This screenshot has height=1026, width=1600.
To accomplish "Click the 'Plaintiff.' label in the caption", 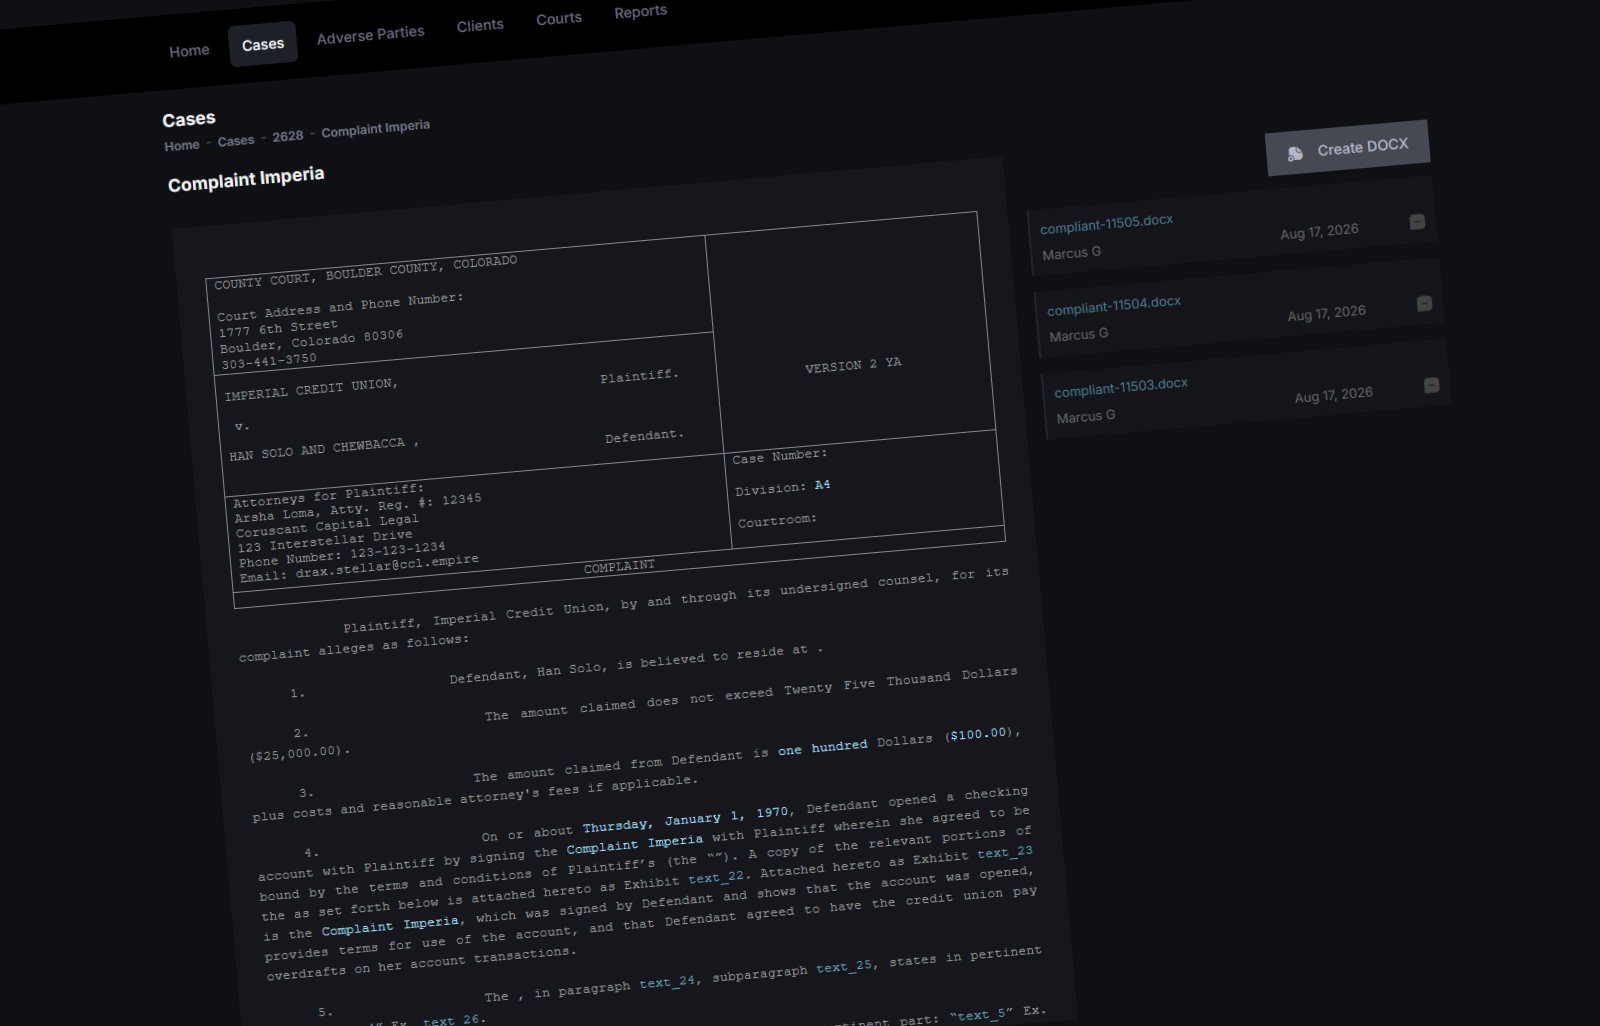I will point(639,376).
